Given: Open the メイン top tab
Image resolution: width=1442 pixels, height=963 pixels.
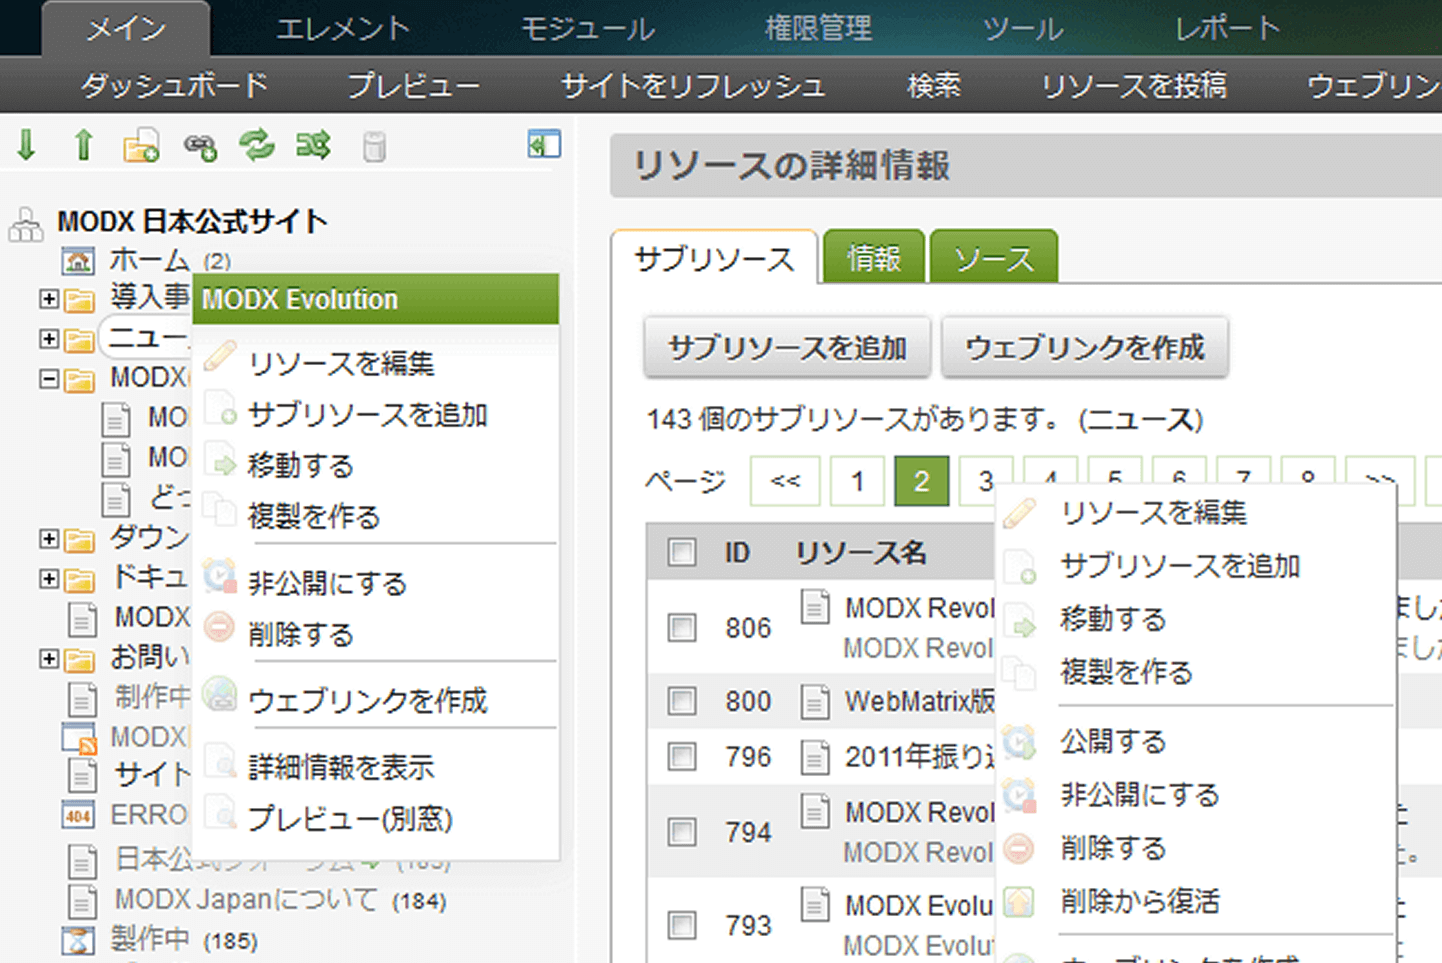Looking at the screenshot, I should coord(126,29).
